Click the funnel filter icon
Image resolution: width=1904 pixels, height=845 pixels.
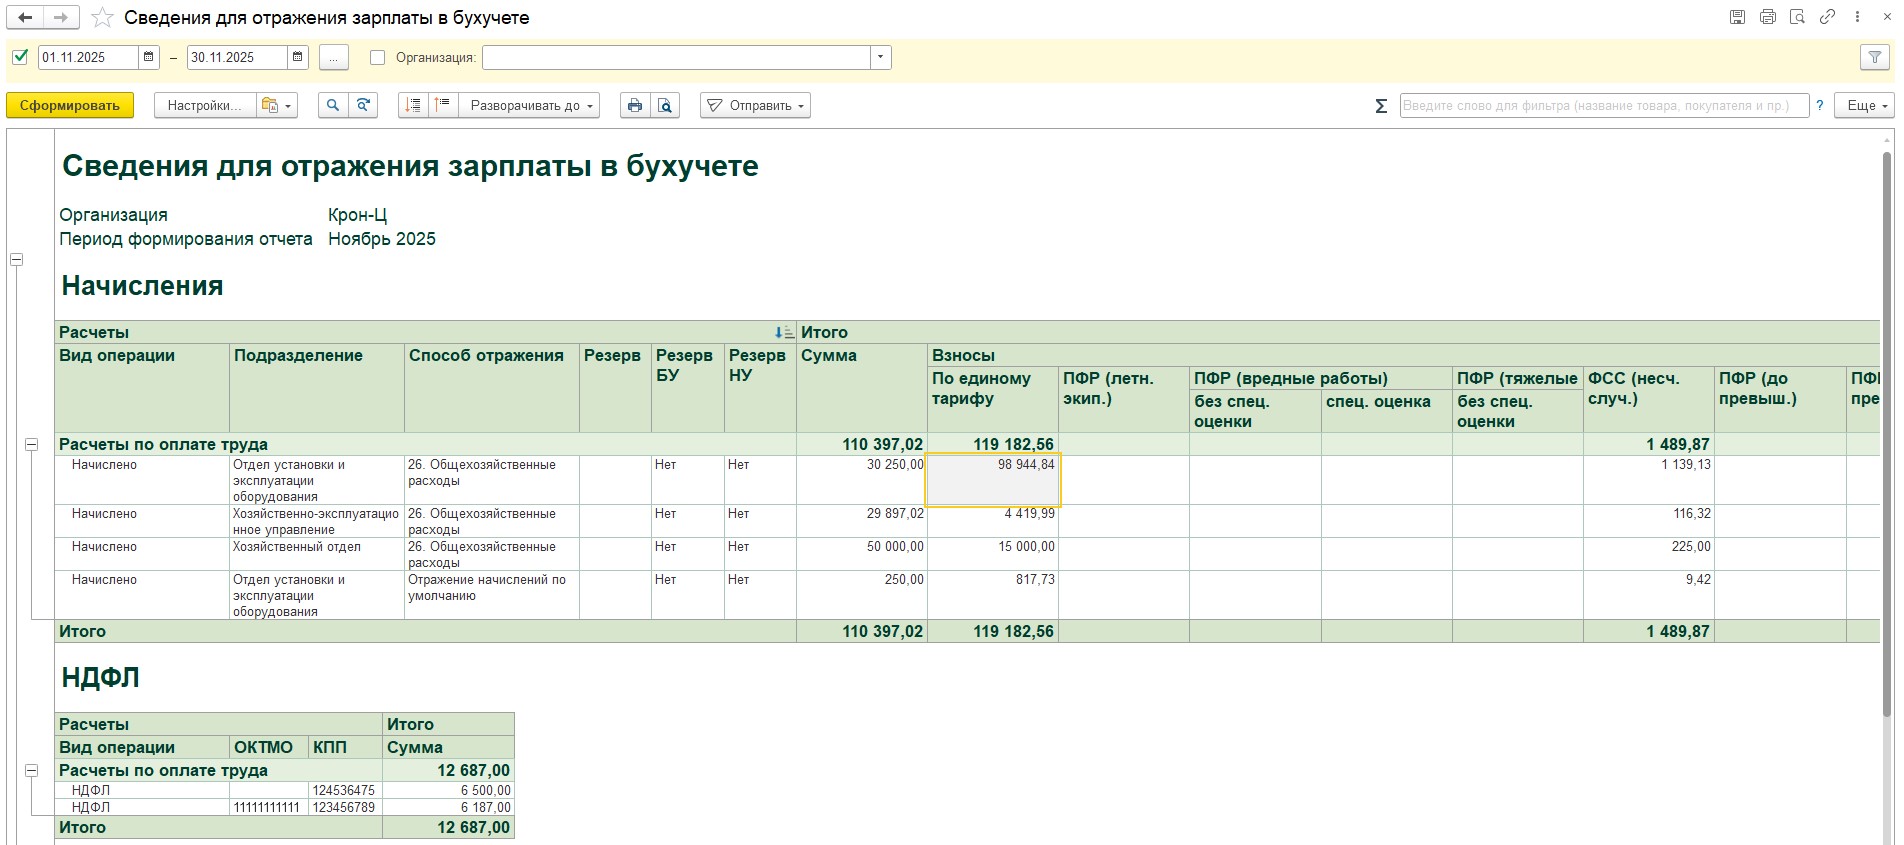[x=1875, y=58]
